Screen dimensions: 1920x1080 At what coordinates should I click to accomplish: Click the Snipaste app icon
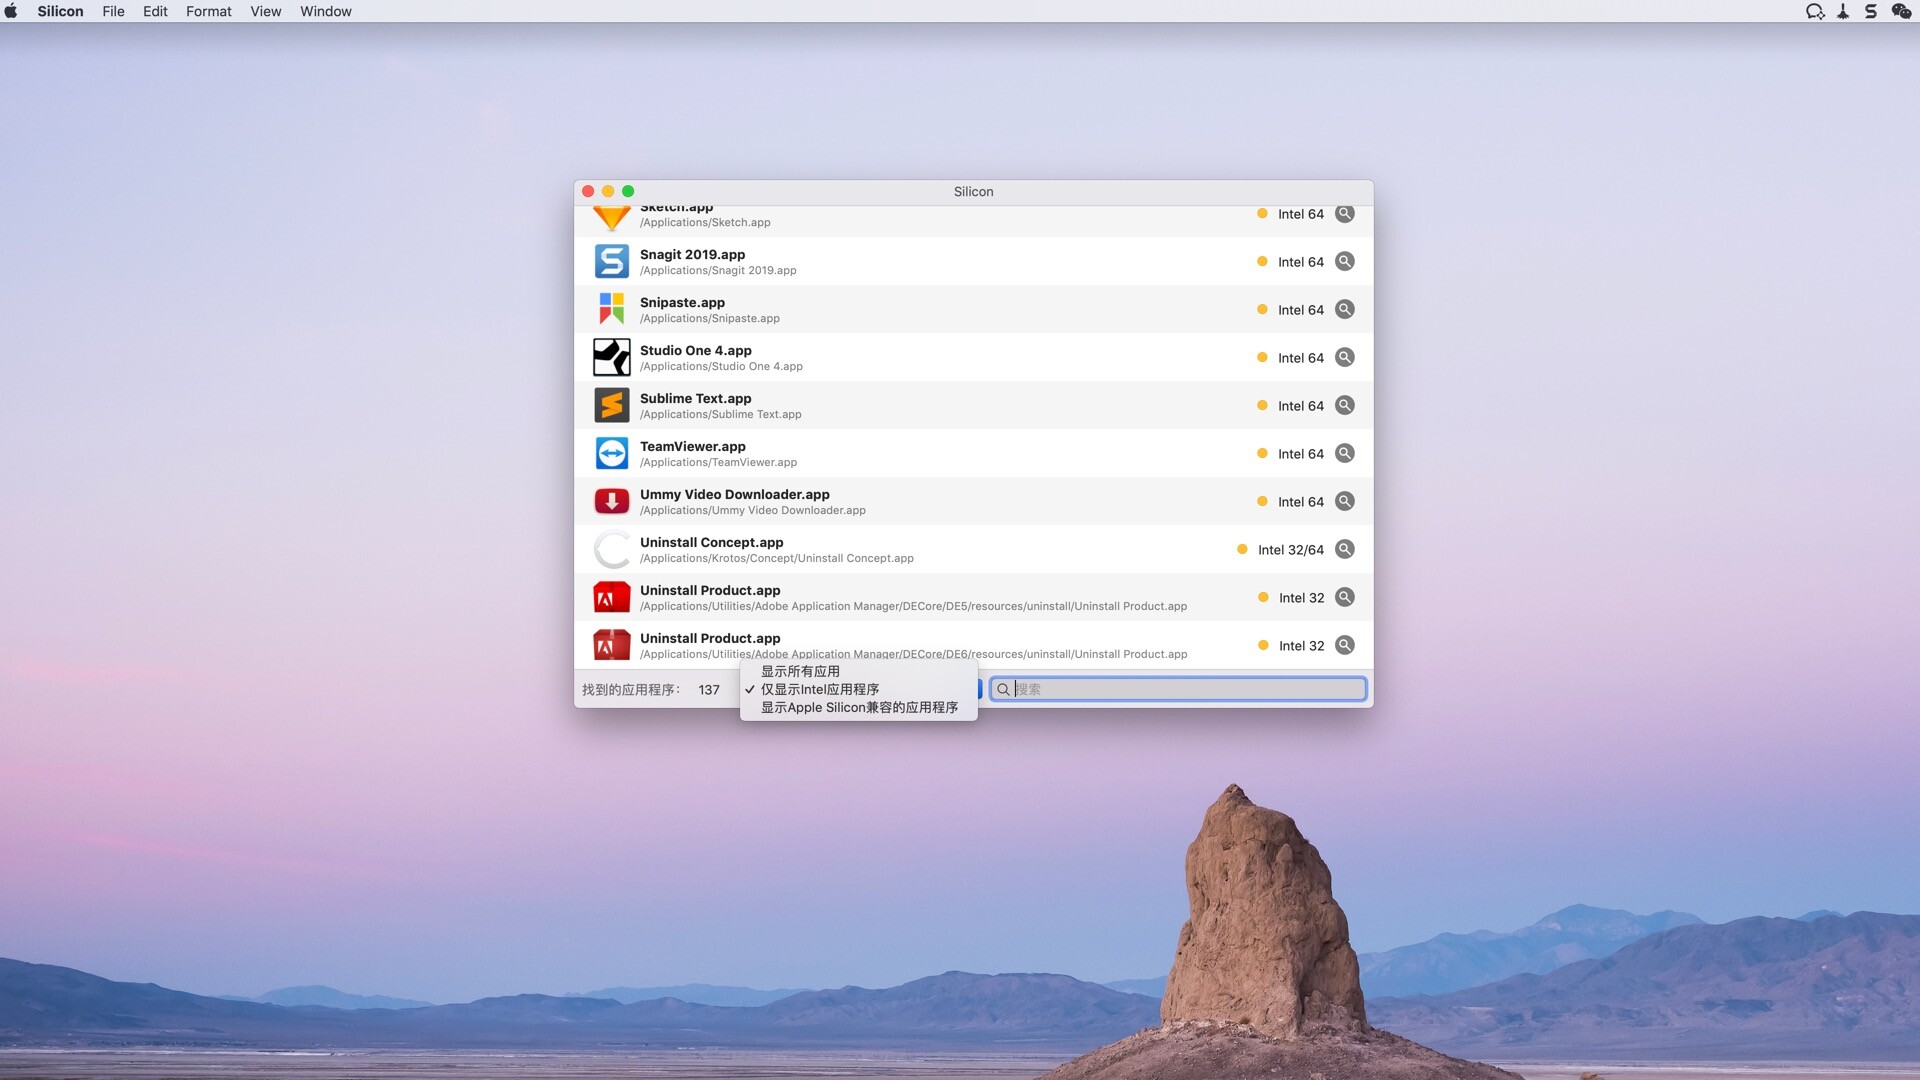[x=611, y=309]
